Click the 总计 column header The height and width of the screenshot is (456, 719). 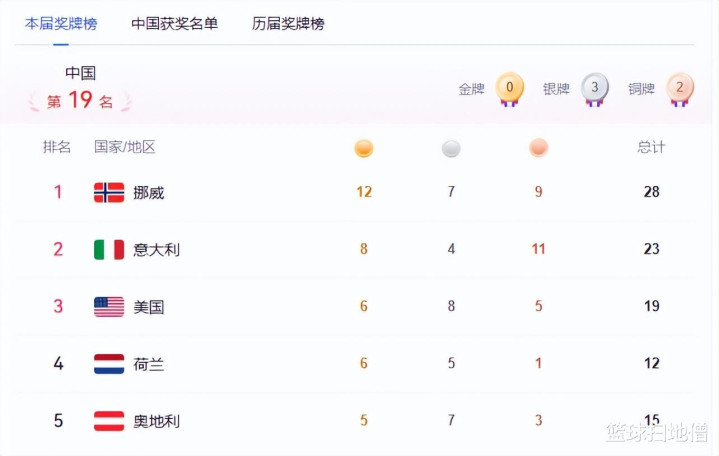(651, 147)
